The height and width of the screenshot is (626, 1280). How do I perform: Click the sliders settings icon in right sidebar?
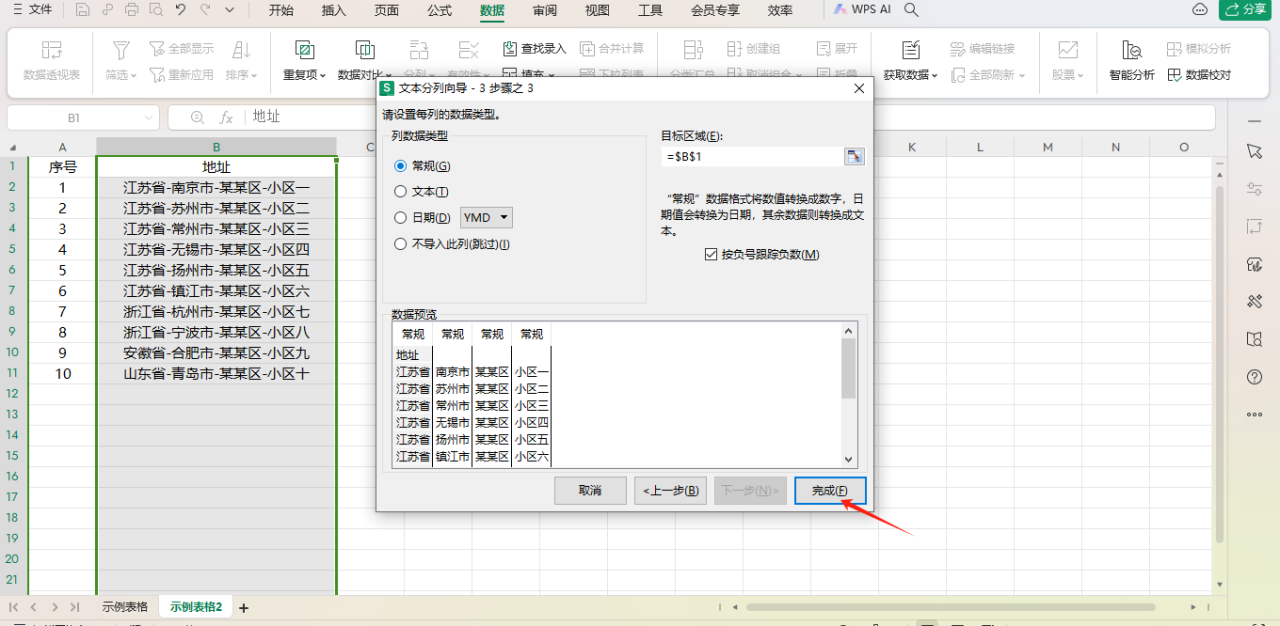coord(1254,189)
